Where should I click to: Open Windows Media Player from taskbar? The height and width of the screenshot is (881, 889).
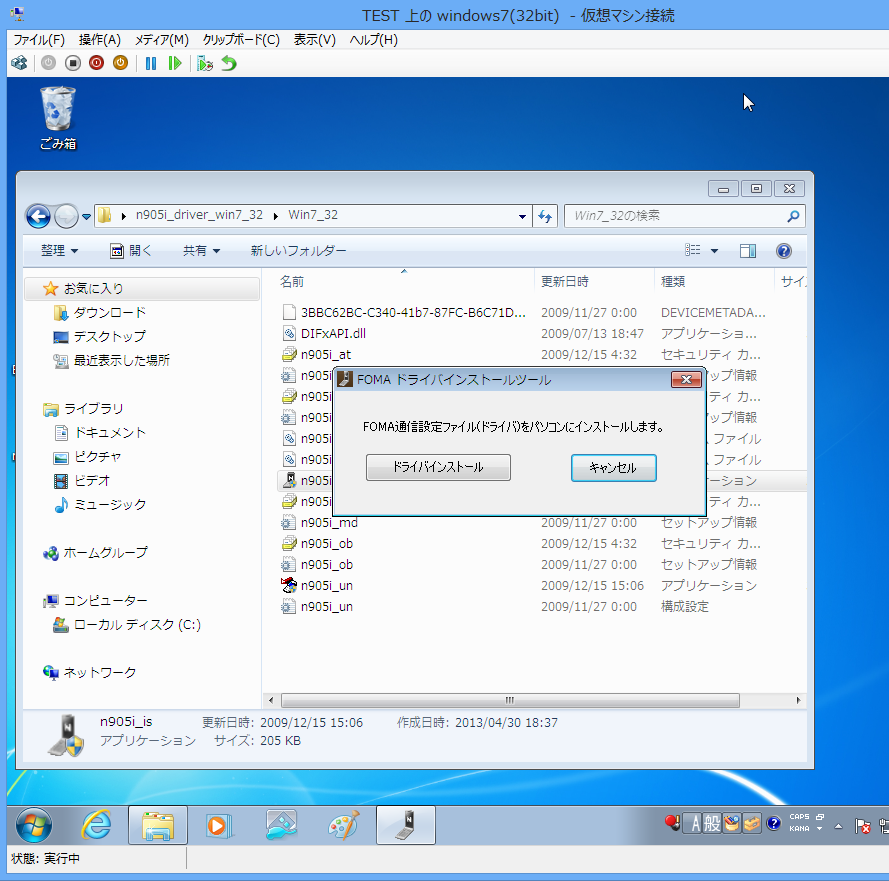(x=216, y=825)
